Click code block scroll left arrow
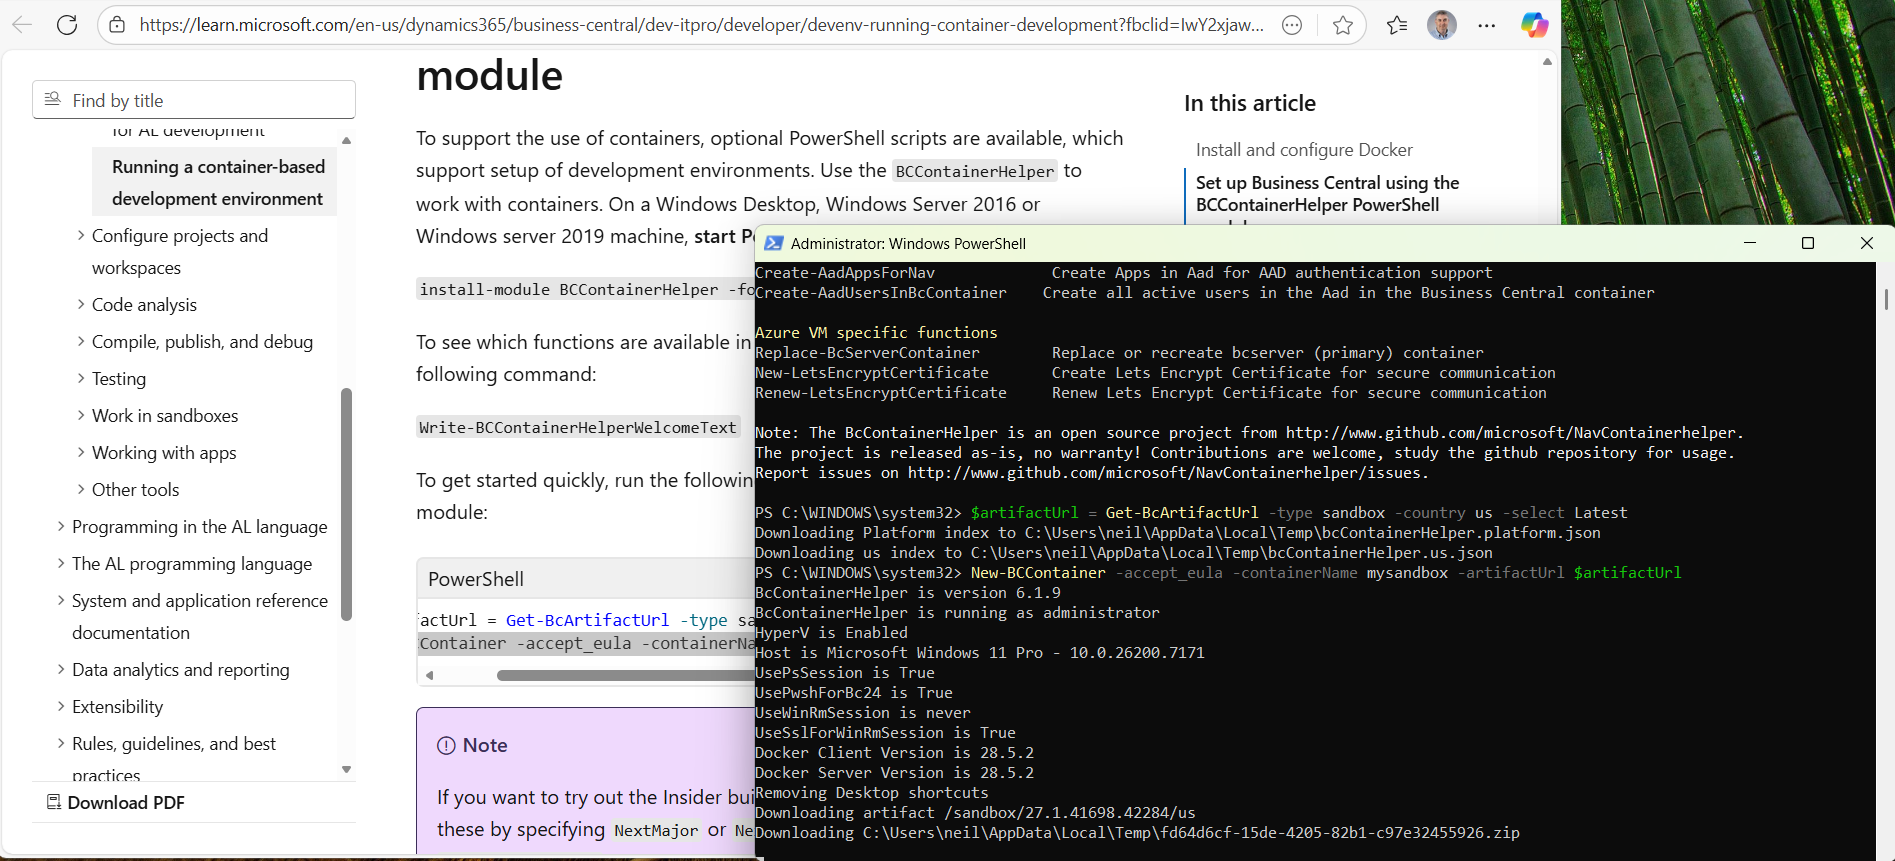The height and width of the screenshot is (861, 1895). tap(430, 675)
